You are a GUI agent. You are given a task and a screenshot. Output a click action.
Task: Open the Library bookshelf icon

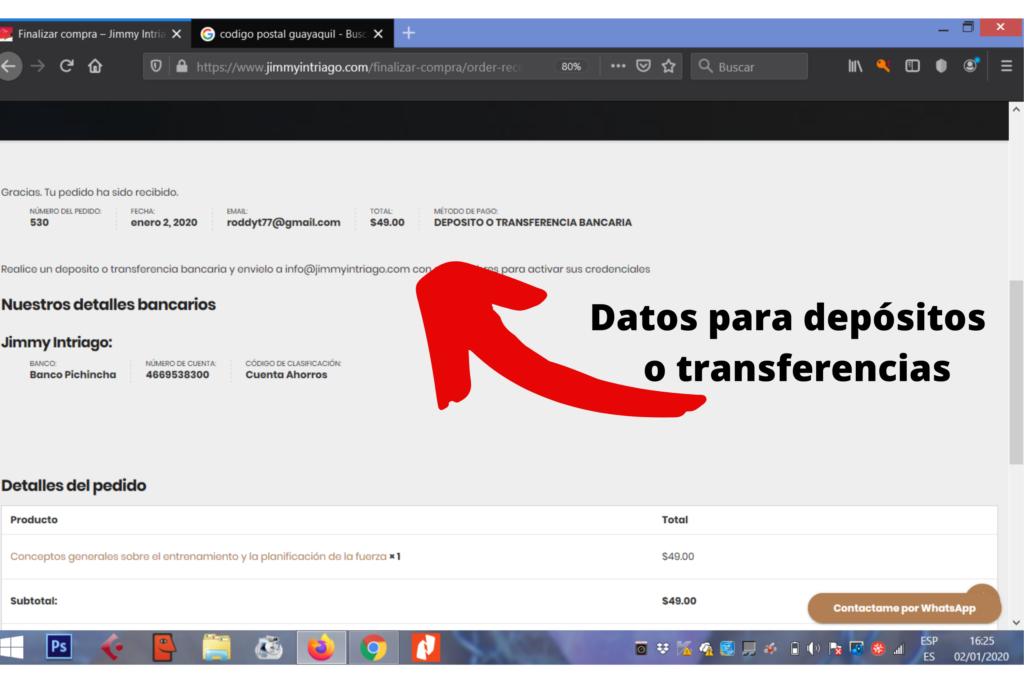tap(855, 66)
